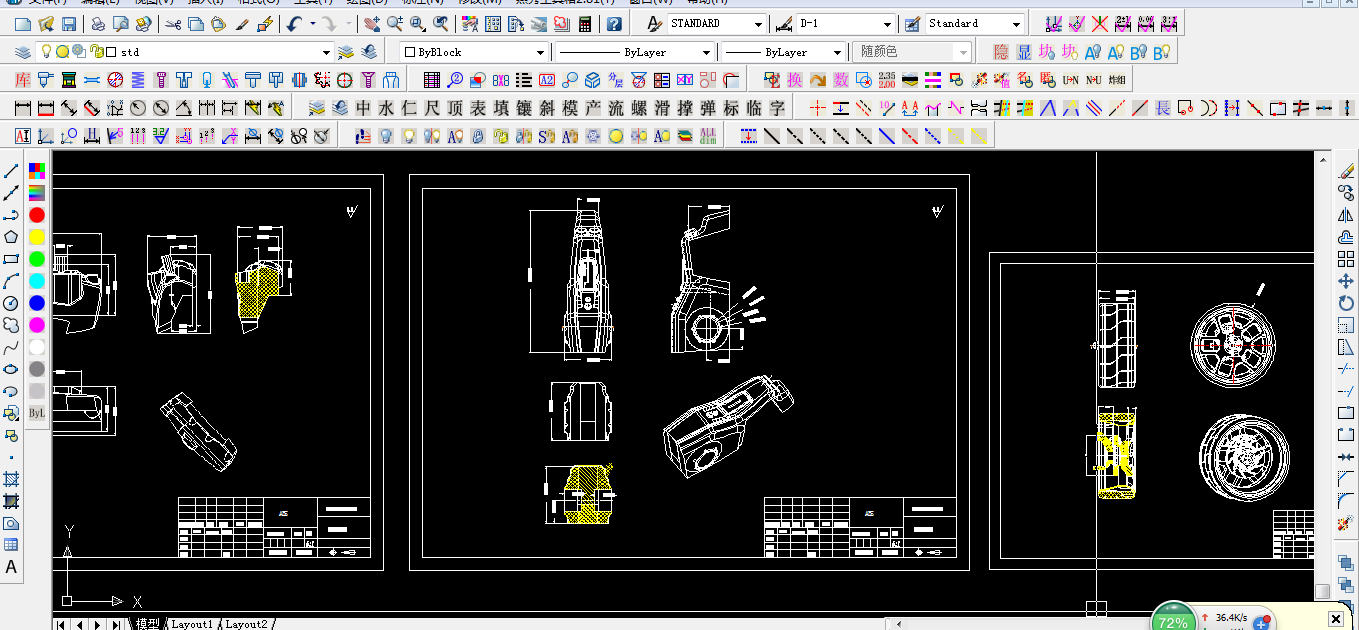Click the Undo arrow icon
The width and height of the screenshot is (1359, 630).
(x=294, y=23)
